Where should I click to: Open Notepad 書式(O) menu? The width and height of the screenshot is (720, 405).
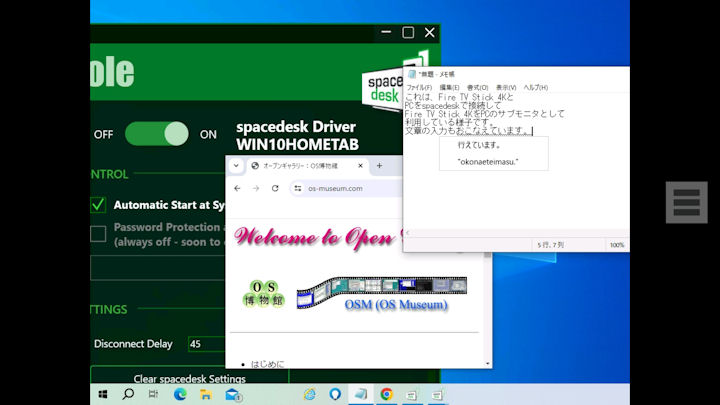click(x=478, y=87)
